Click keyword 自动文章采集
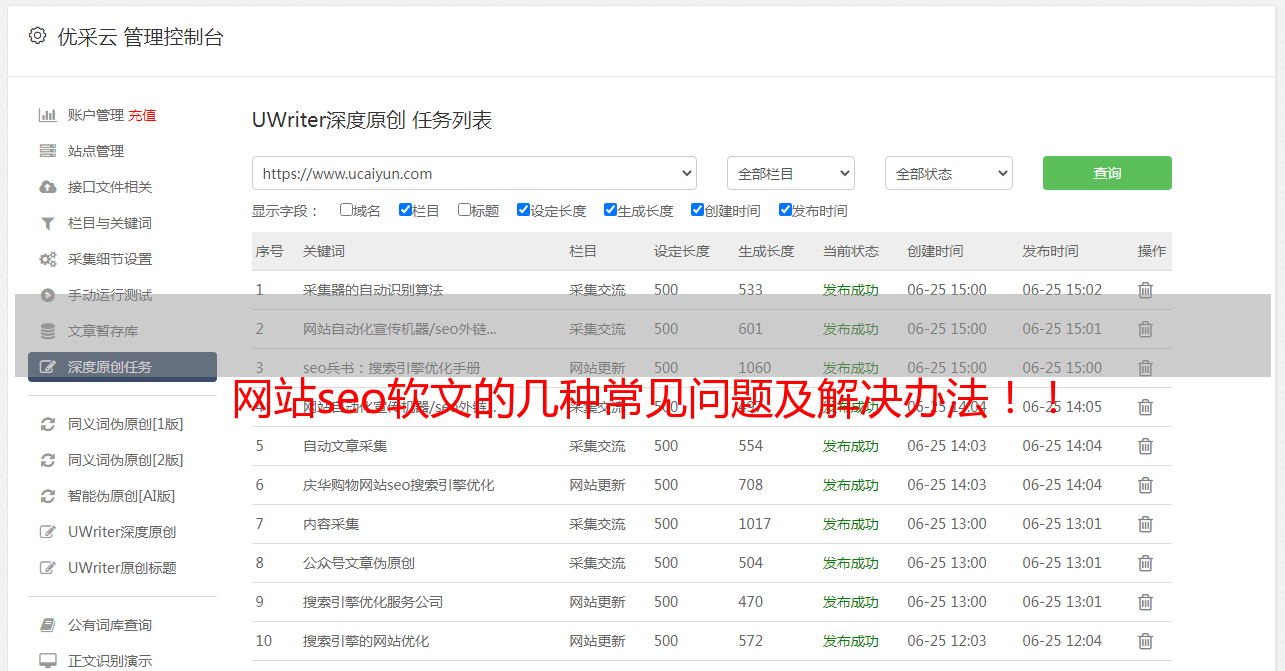Viewport: 1285px width, 671px height. pyautogui.click(x=345, y=446)
